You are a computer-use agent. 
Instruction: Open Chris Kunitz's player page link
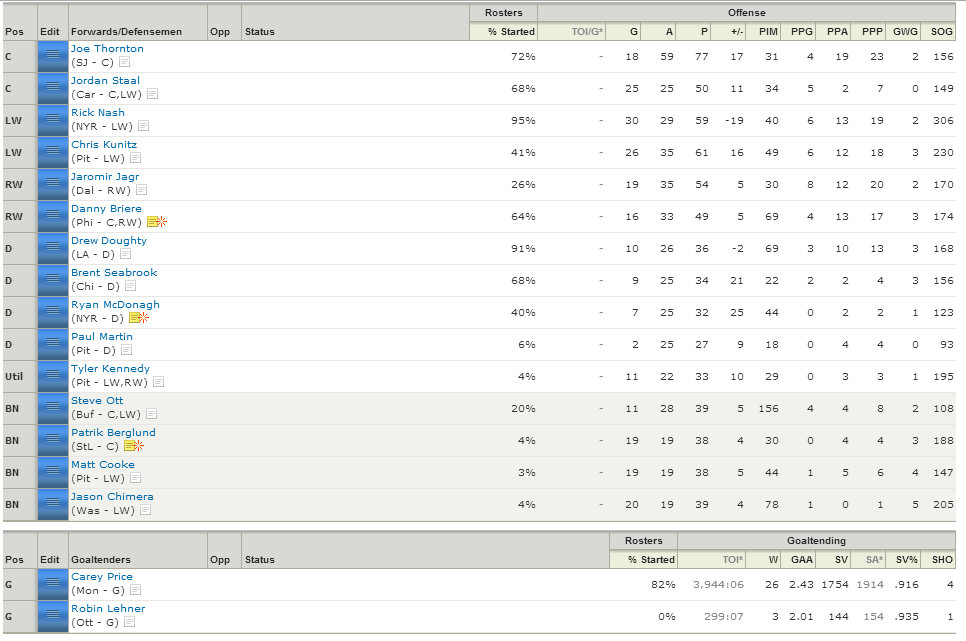[x=104, y=144]
